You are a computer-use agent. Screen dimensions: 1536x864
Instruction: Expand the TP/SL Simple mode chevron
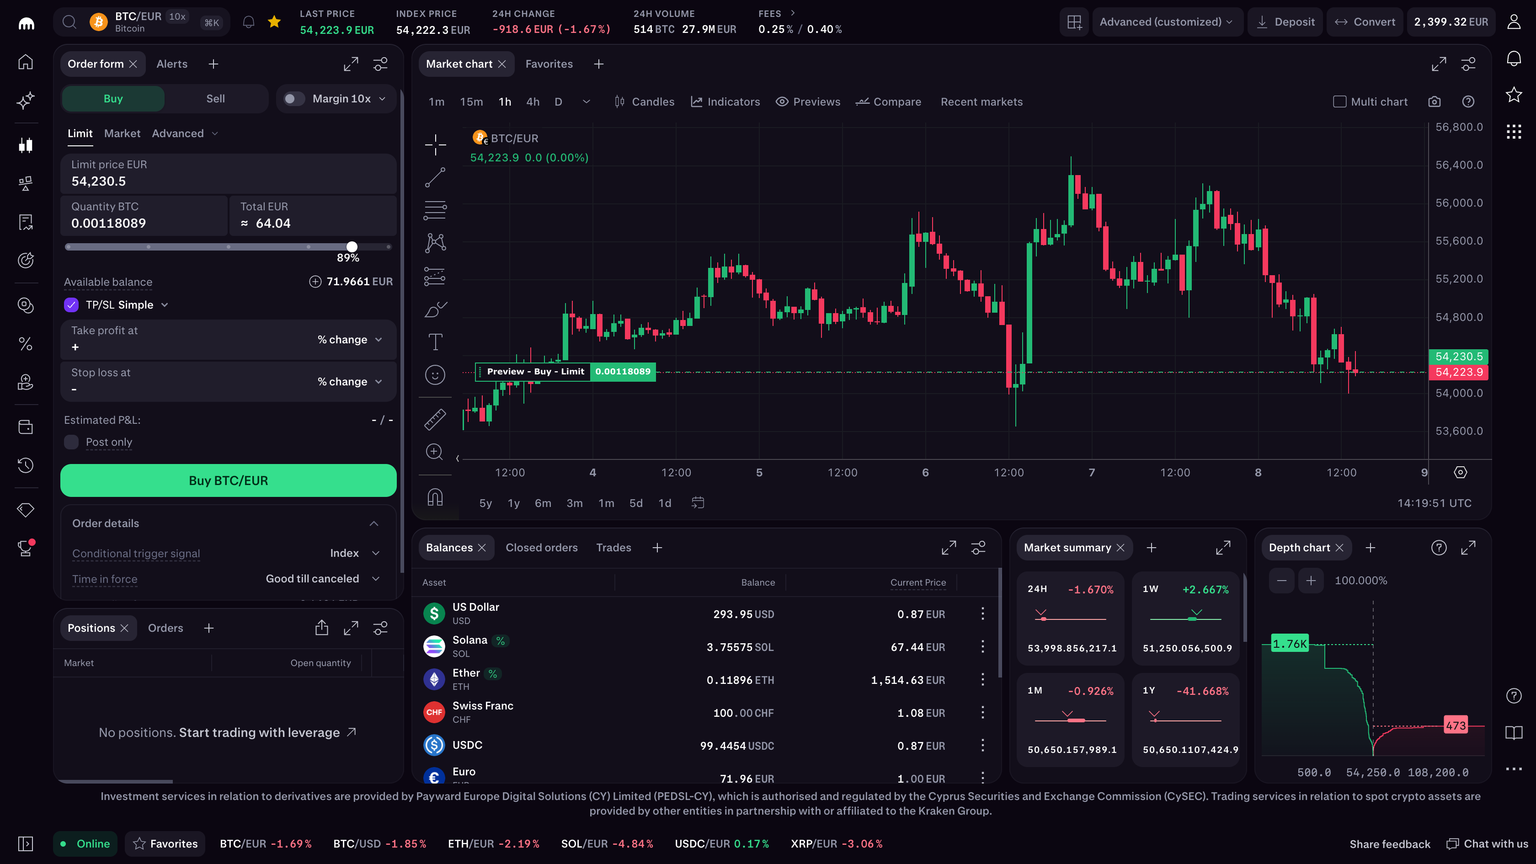[x=165, y=305]
